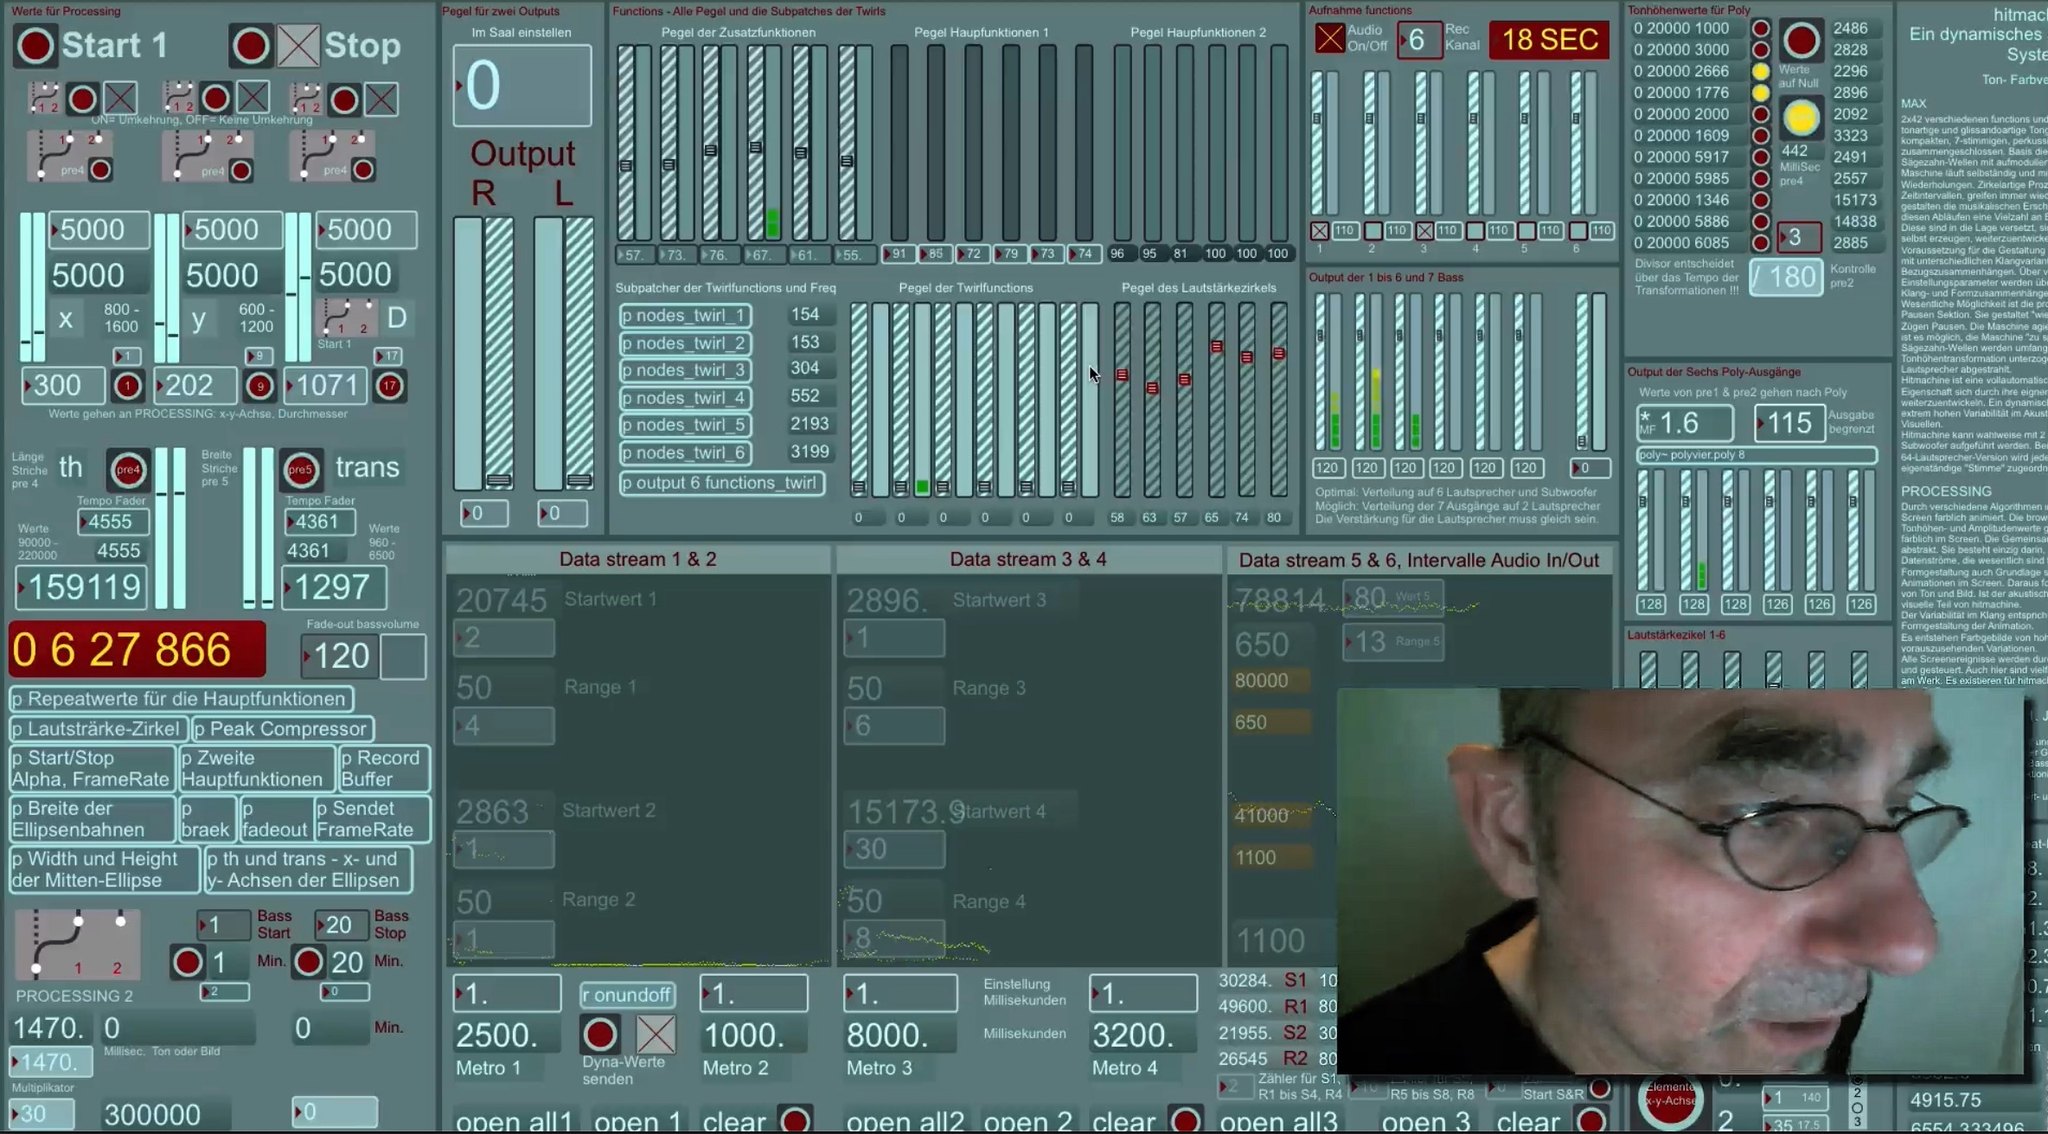
Task: Toggle the X checkbox beside Stop
Action: 298,46
